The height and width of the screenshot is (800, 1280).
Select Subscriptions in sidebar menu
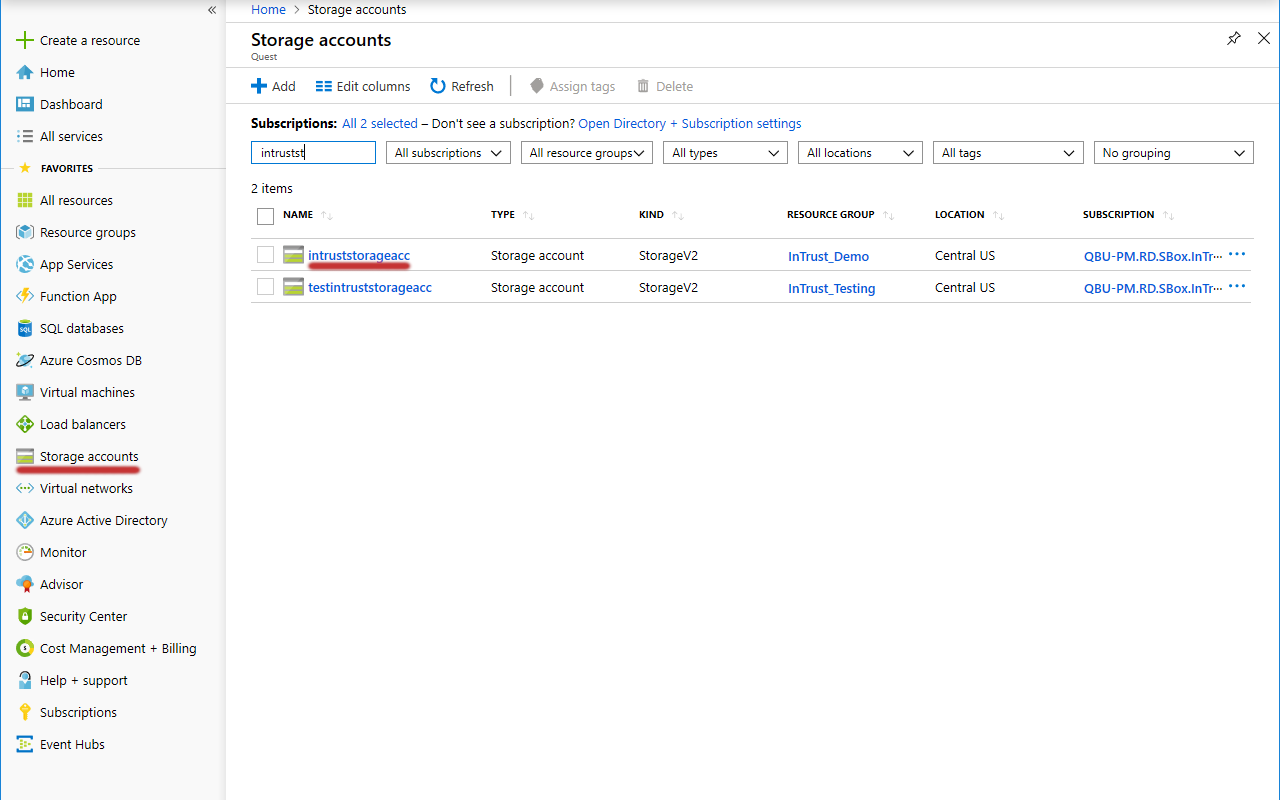click(78, 713)
